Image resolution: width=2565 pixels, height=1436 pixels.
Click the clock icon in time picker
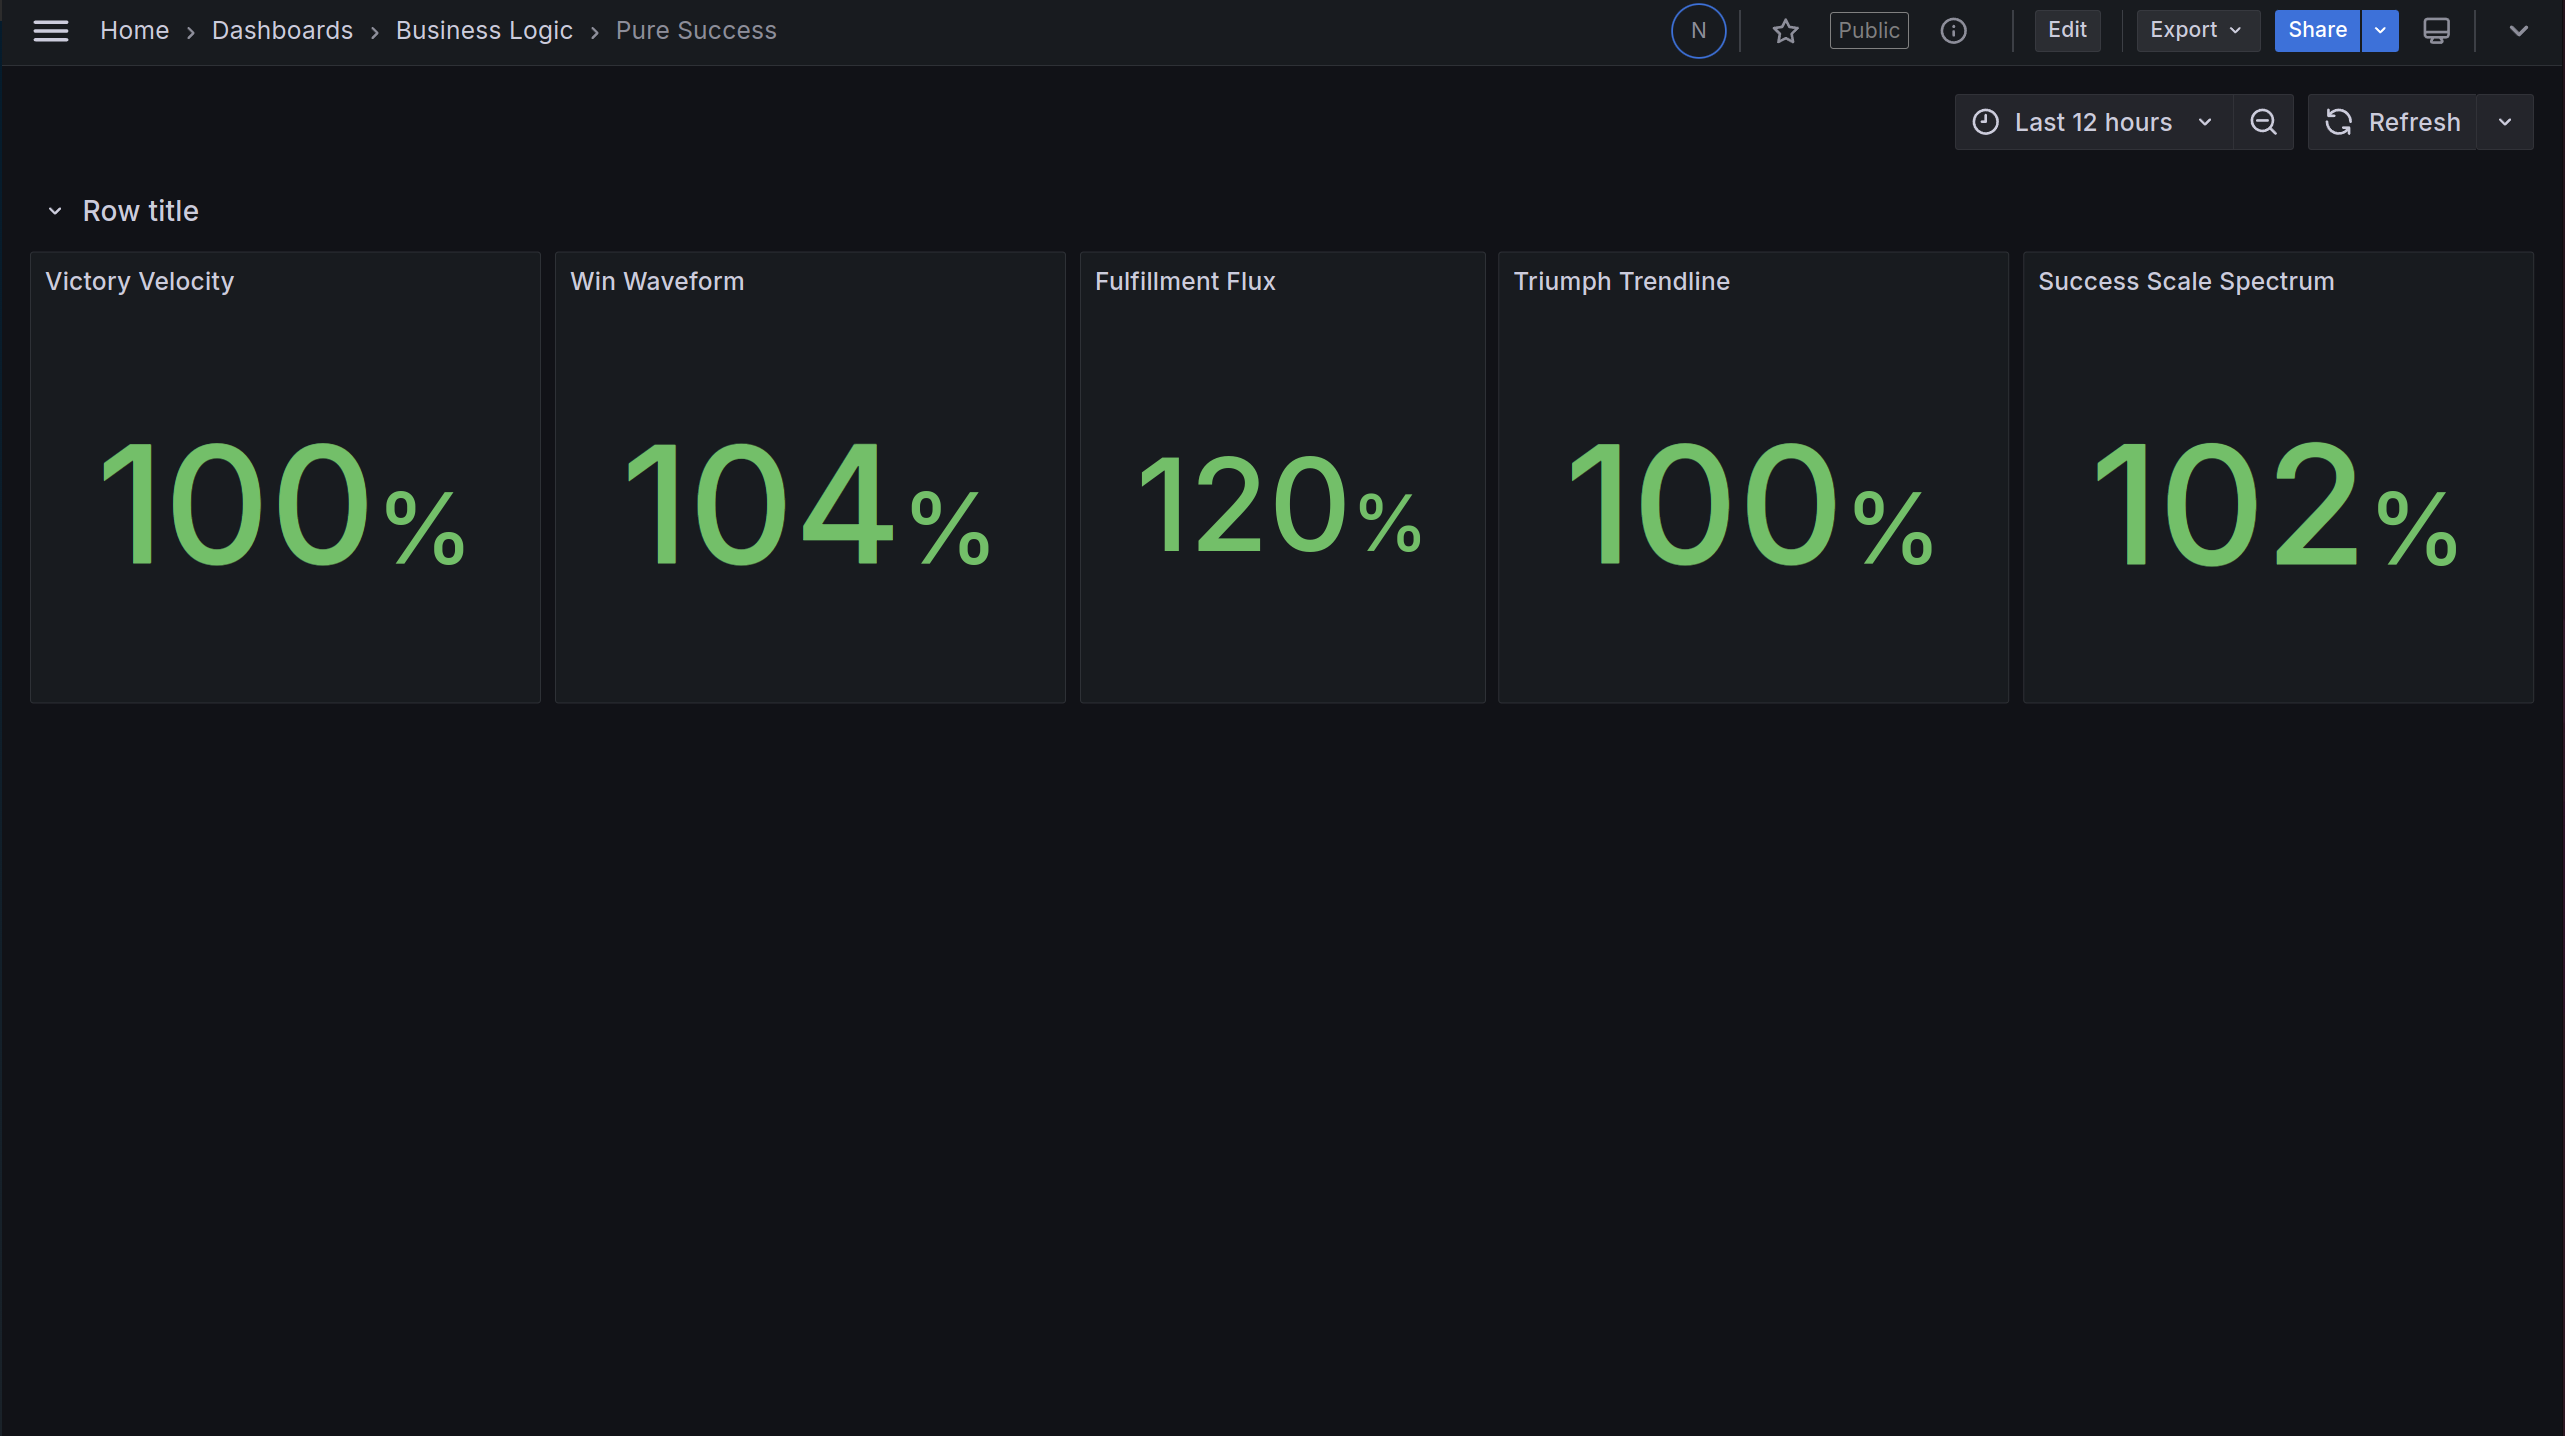point(1986,122)
